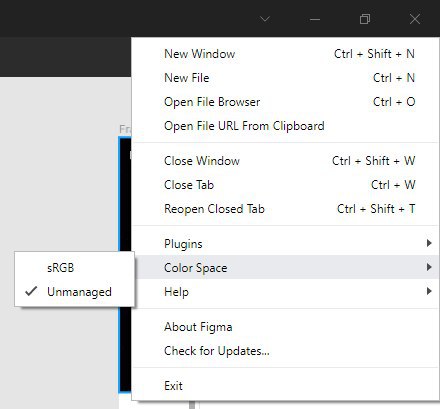Select Exit to quit Figma
Screen dimensions: 440x409
click(x=285, y=386)
